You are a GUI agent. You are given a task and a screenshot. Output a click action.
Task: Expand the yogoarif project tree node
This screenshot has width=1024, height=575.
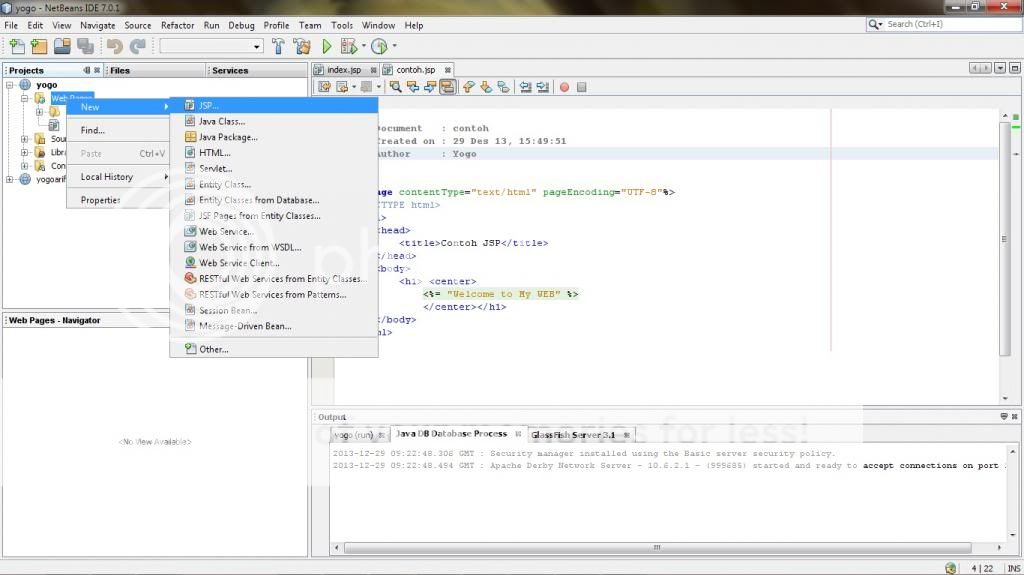click(10, 180)
